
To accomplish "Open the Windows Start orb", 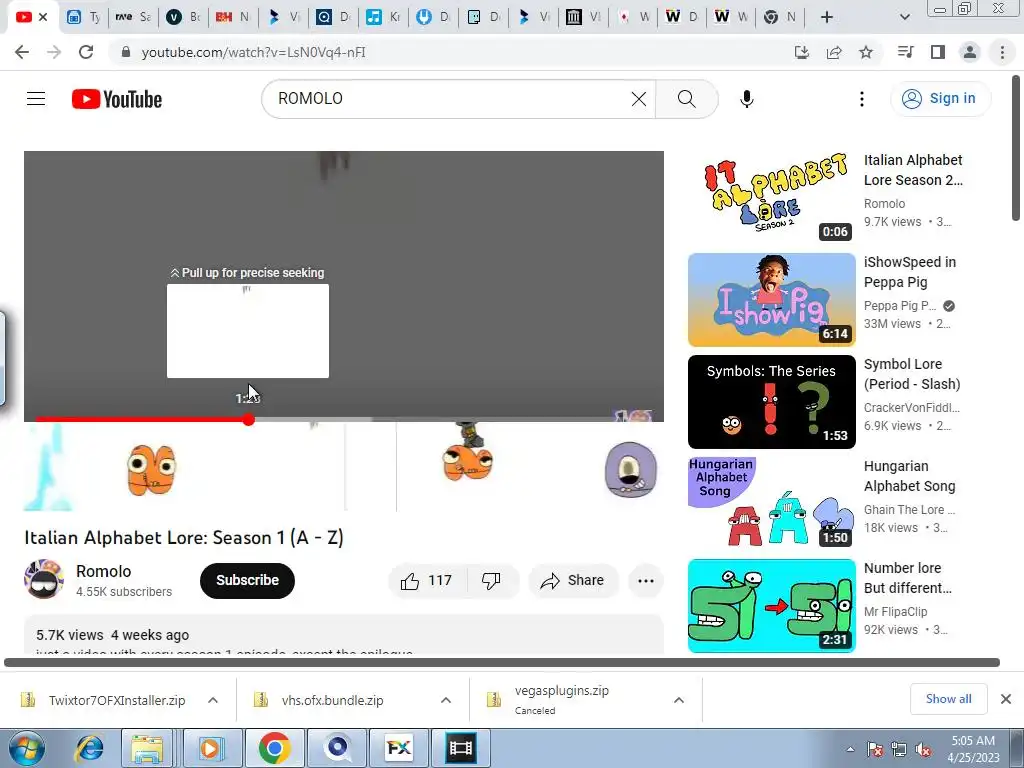I will tap(26, 748).
